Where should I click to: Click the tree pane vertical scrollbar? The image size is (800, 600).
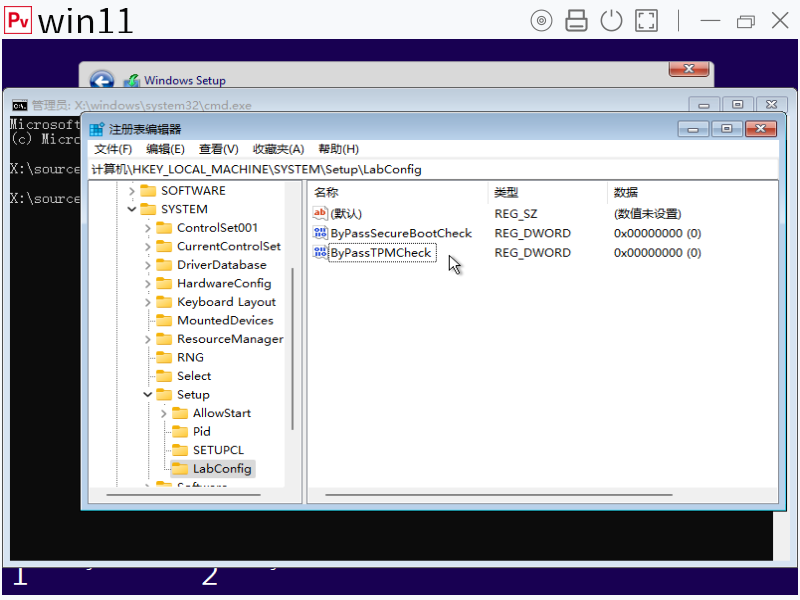(293, 348)
